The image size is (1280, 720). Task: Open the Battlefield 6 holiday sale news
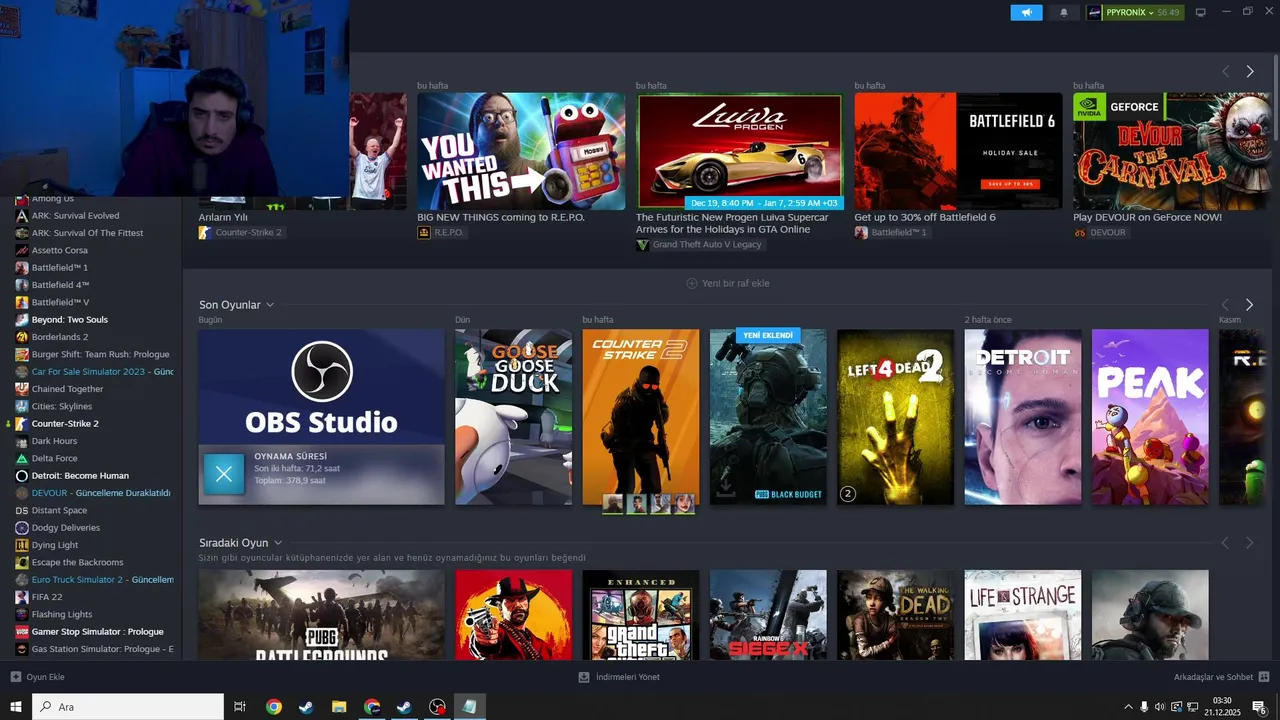[x=958, y=151]
